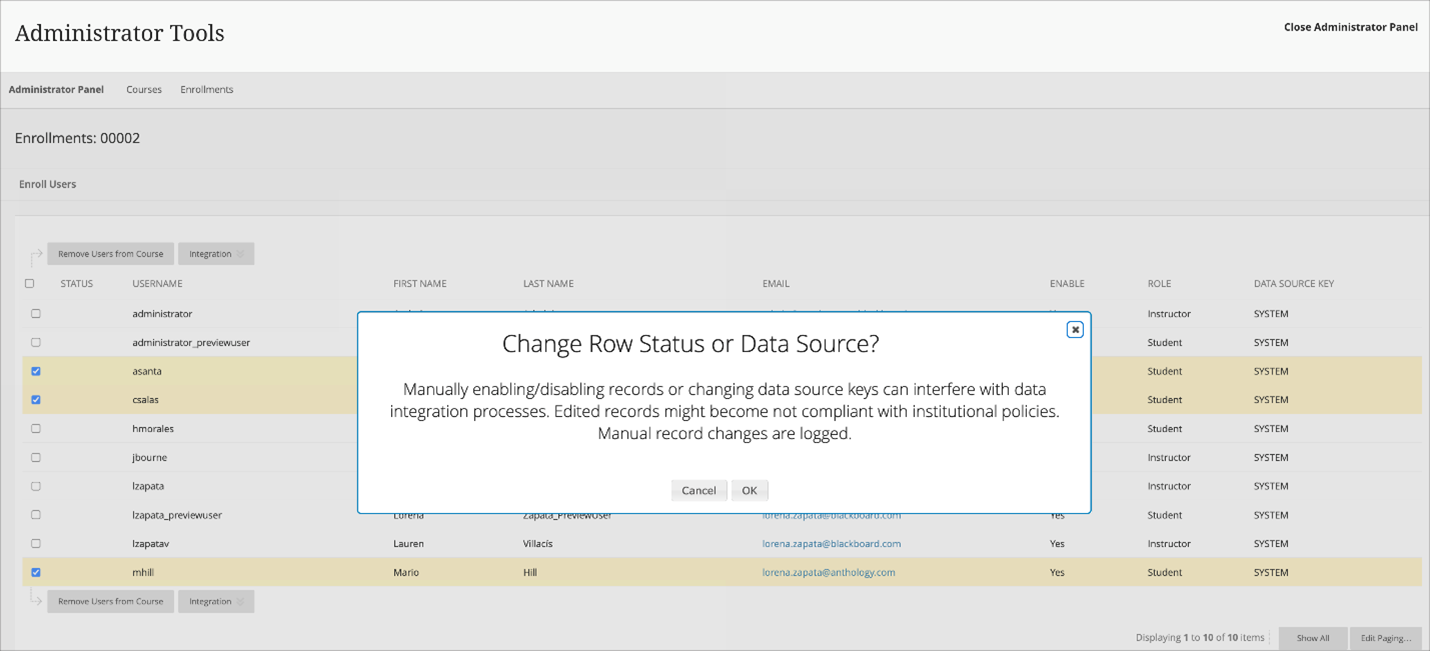This screenshot has width=1430, height=651.
Task: Return to Administrator Panel breadcrumb
Action: (56, 90)
